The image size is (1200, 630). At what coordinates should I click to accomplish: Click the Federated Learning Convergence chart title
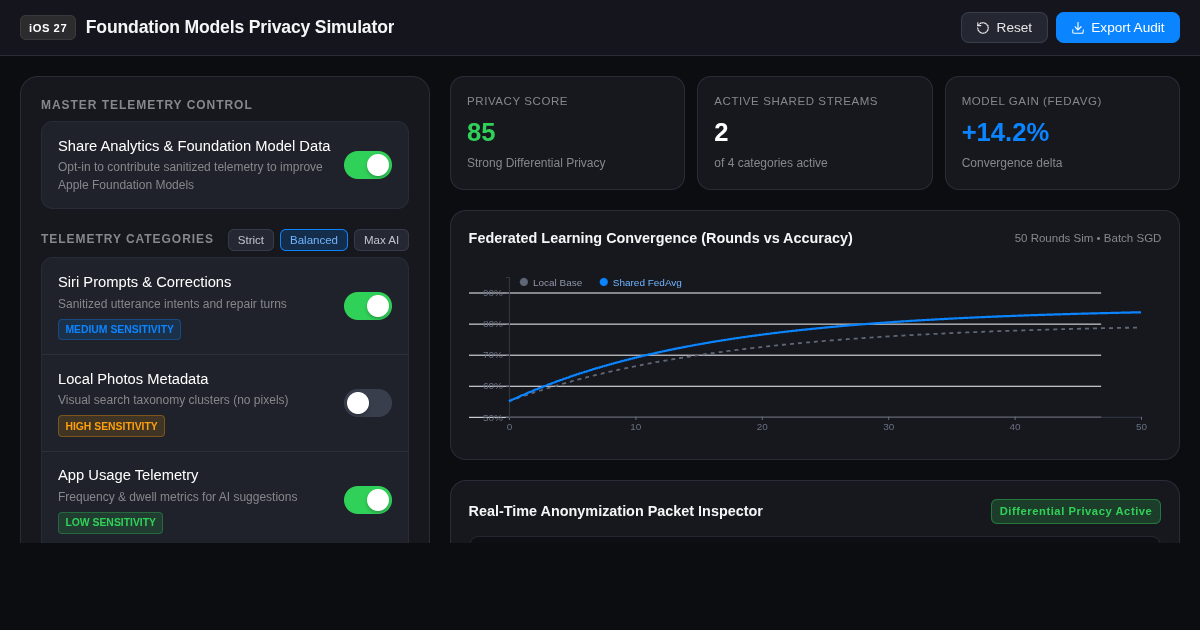pyautogui.click(x=661, y=238)
